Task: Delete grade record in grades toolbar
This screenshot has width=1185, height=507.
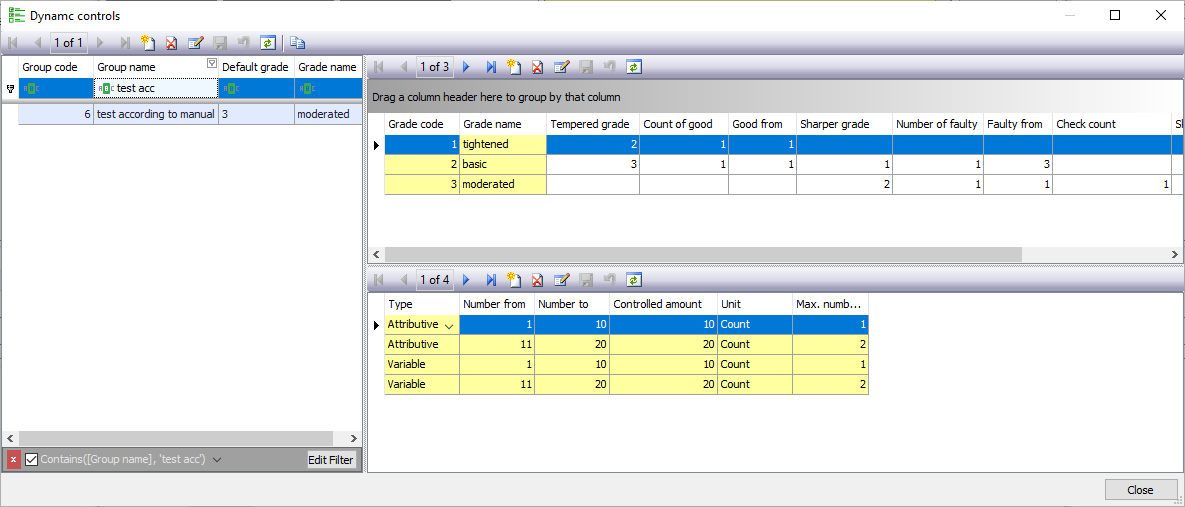Action: pyautogui.click(x=537, y=67)
